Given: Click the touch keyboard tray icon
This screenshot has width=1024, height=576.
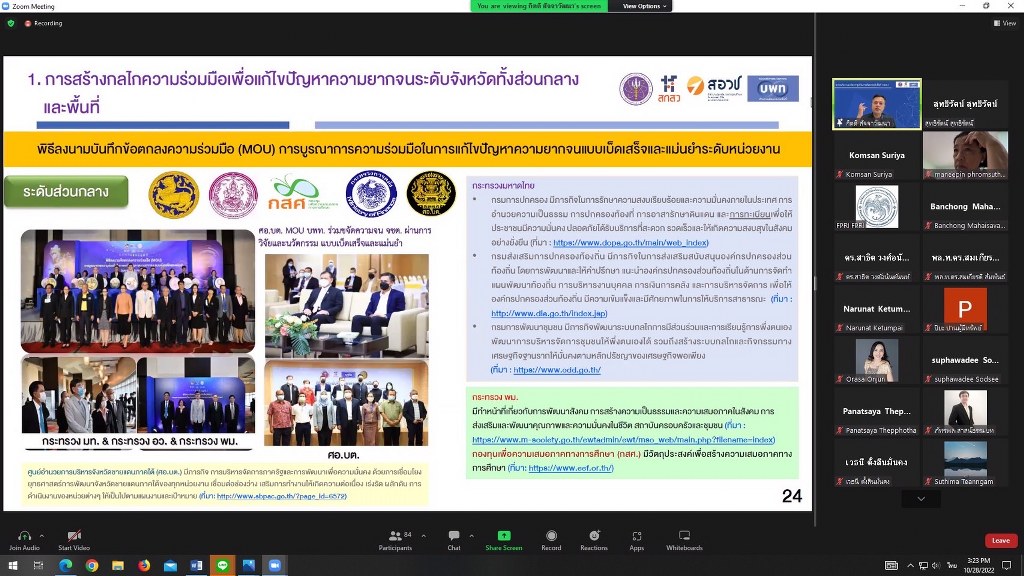Looking at the screenshot, I should coord(891,566).
